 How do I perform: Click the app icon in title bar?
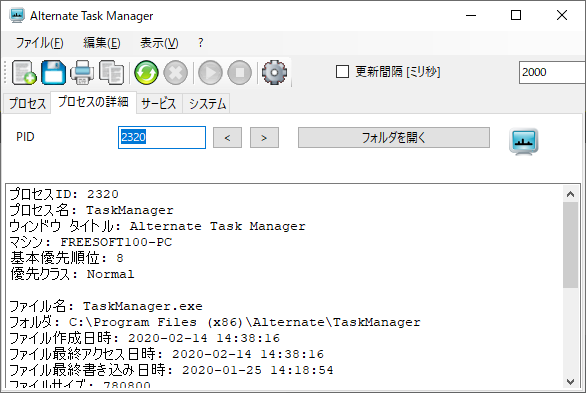[x=17, y=15]
